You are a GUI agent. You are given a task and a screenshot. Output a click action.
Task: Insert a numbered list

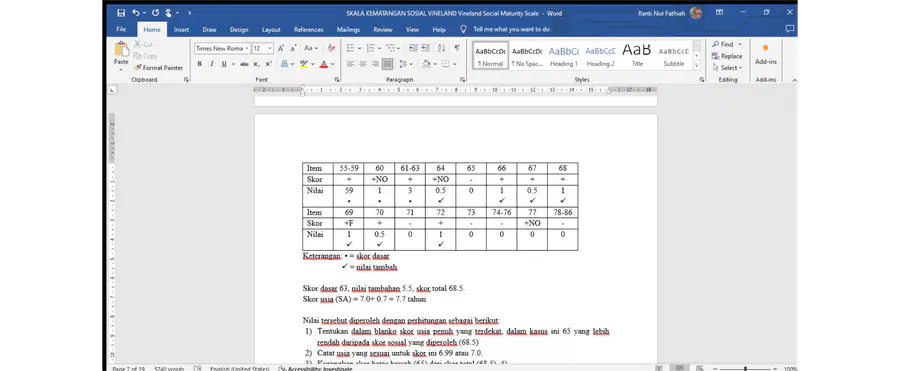pyautogui.click(x=370, y=48)
